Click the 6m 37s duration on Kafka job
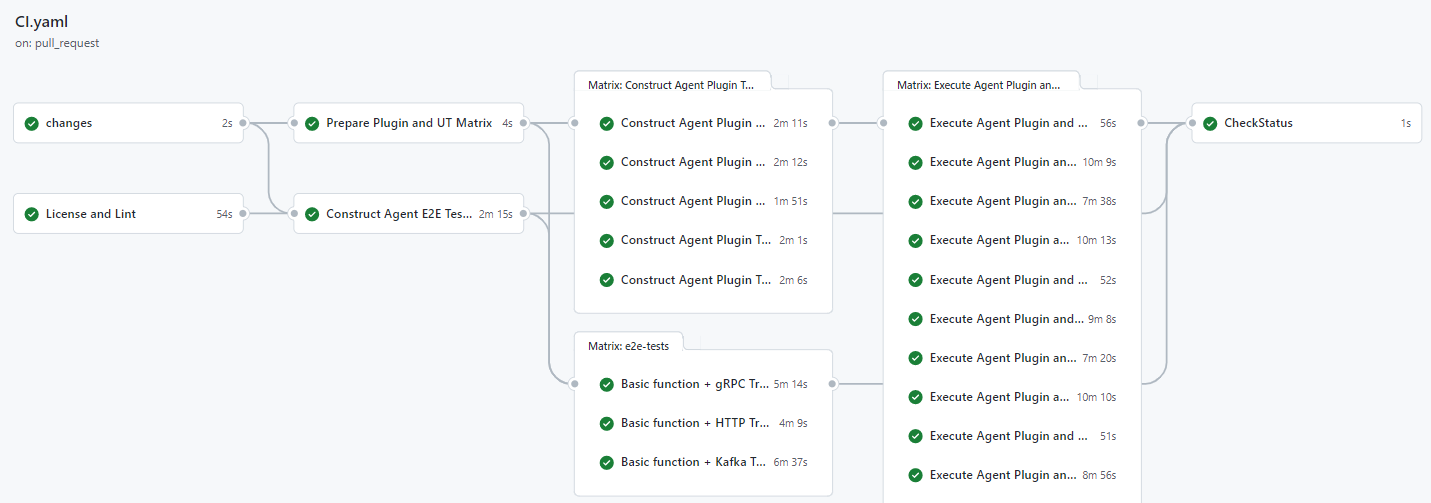1431x503 pixels. [x=790, y=462]
